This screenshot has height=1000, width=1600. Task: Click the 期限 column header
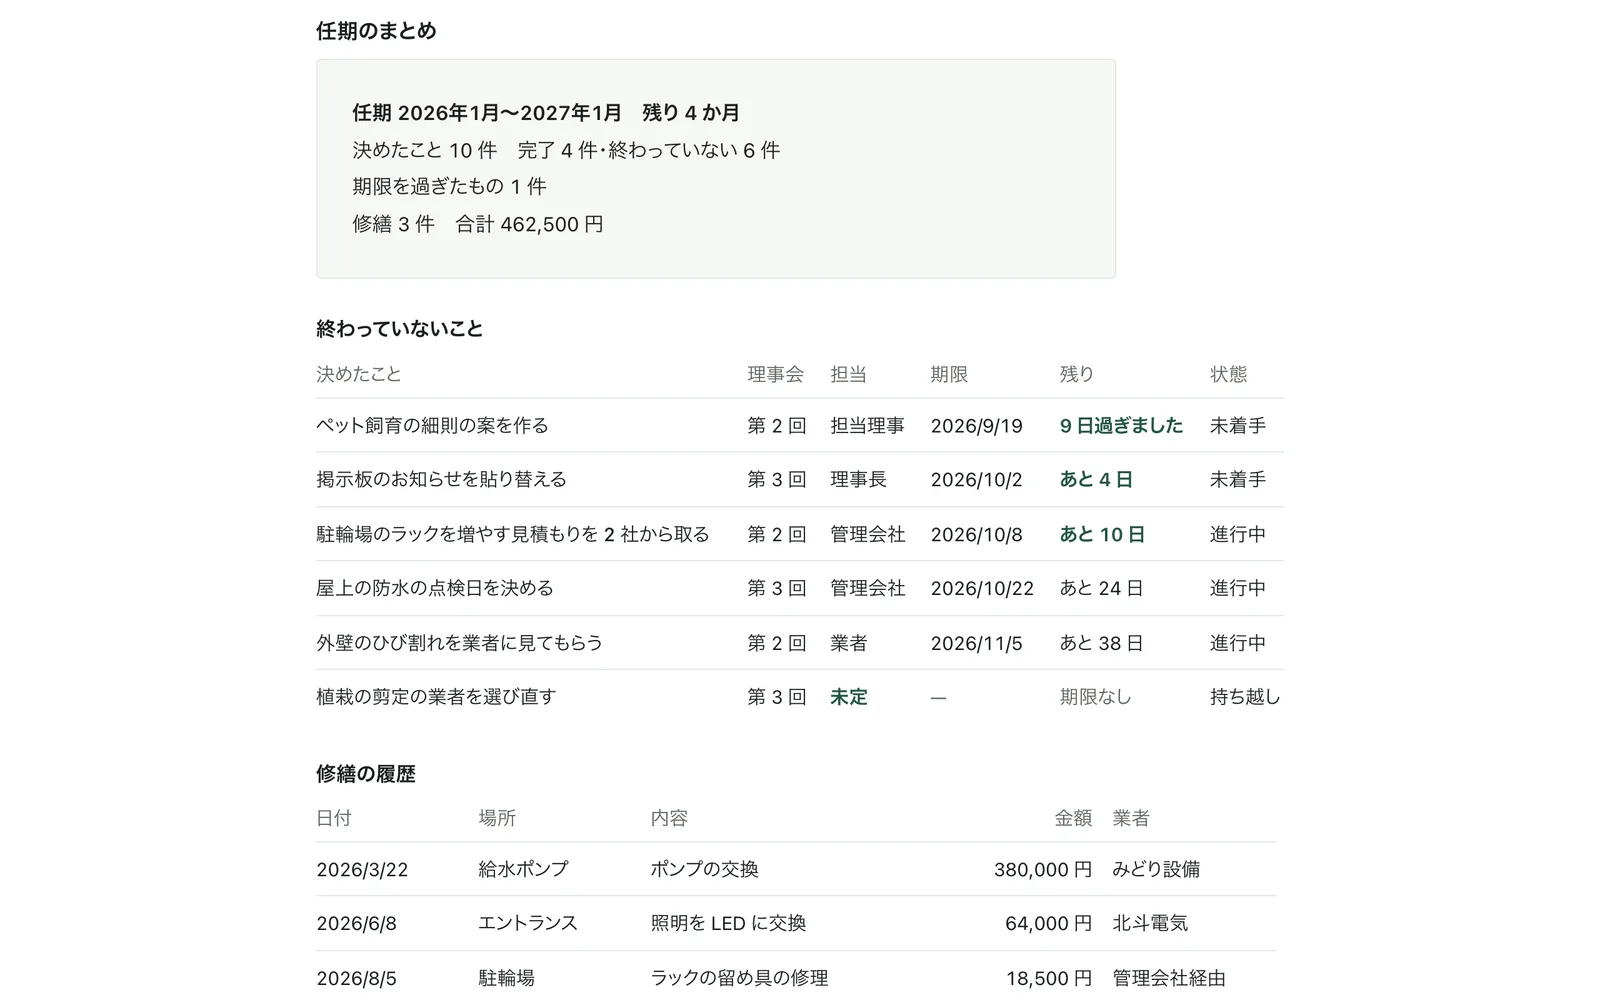(949, 374)
